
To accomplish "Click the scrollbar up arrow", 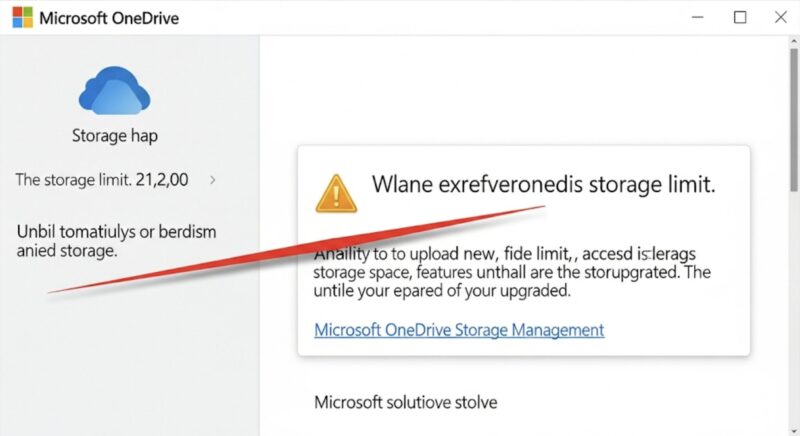I will pos(794,40).
